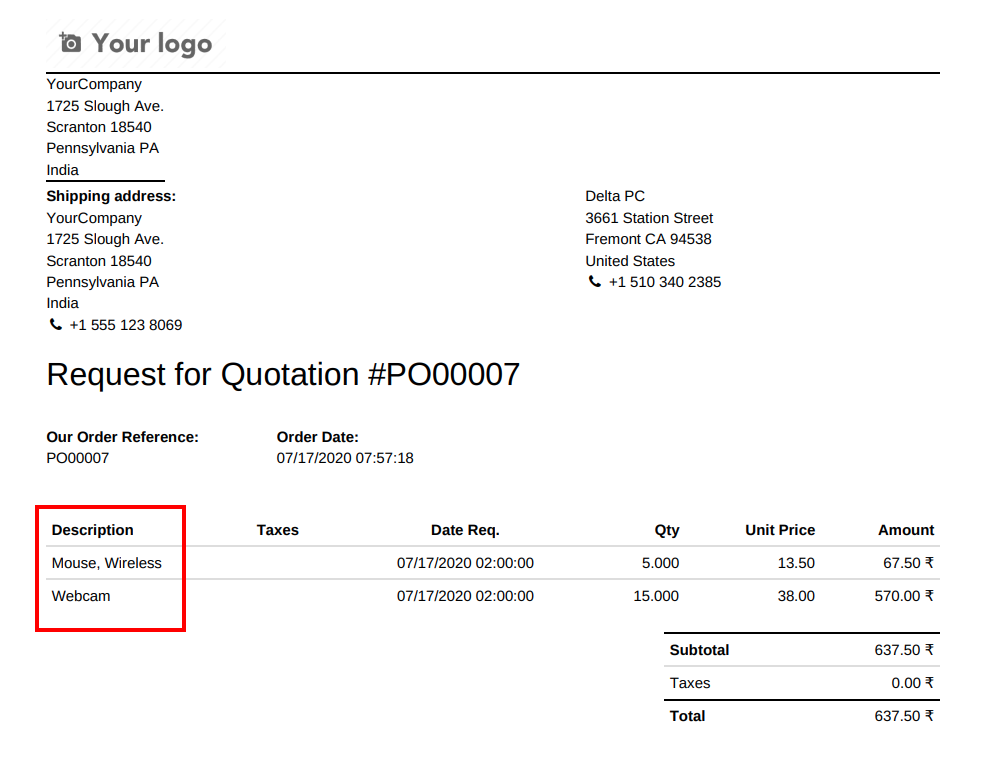Click the "3661 Station Street" address line
This screenshot has width=982, height=777.
point(649,218)
